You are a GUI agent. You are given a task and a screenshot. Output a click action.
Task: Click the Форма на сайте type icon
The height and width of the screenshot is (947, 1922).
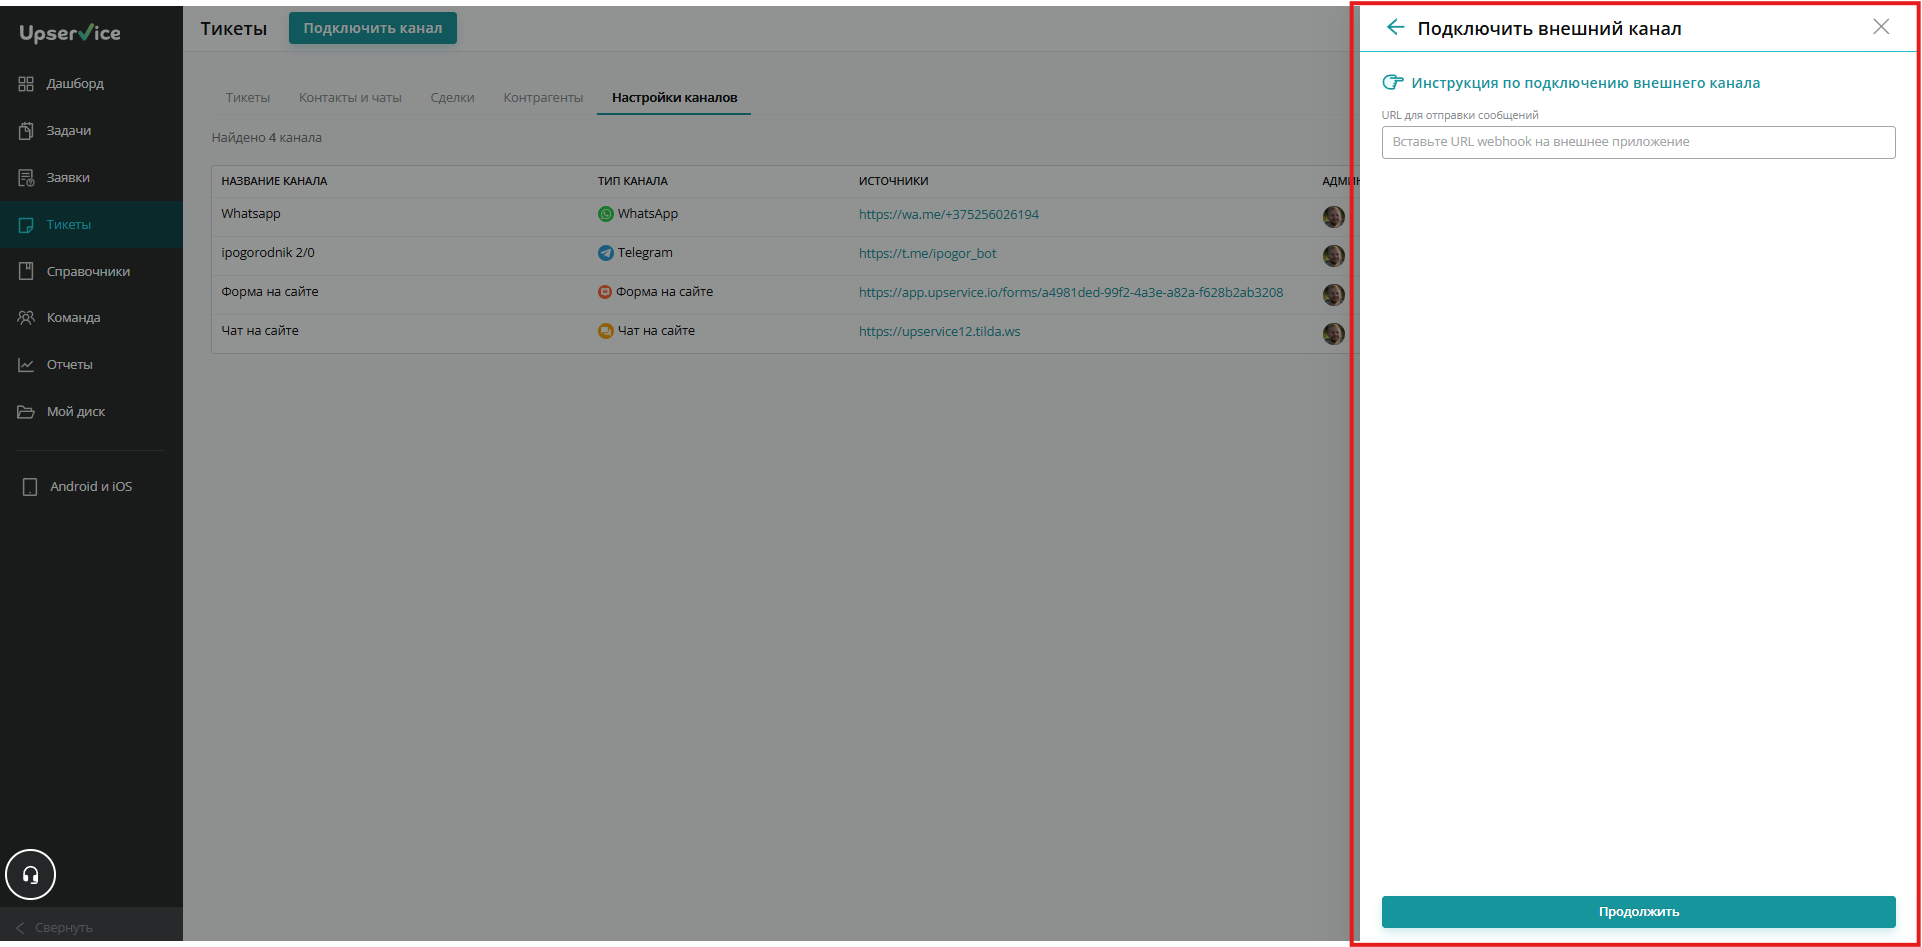pos(604,292)
